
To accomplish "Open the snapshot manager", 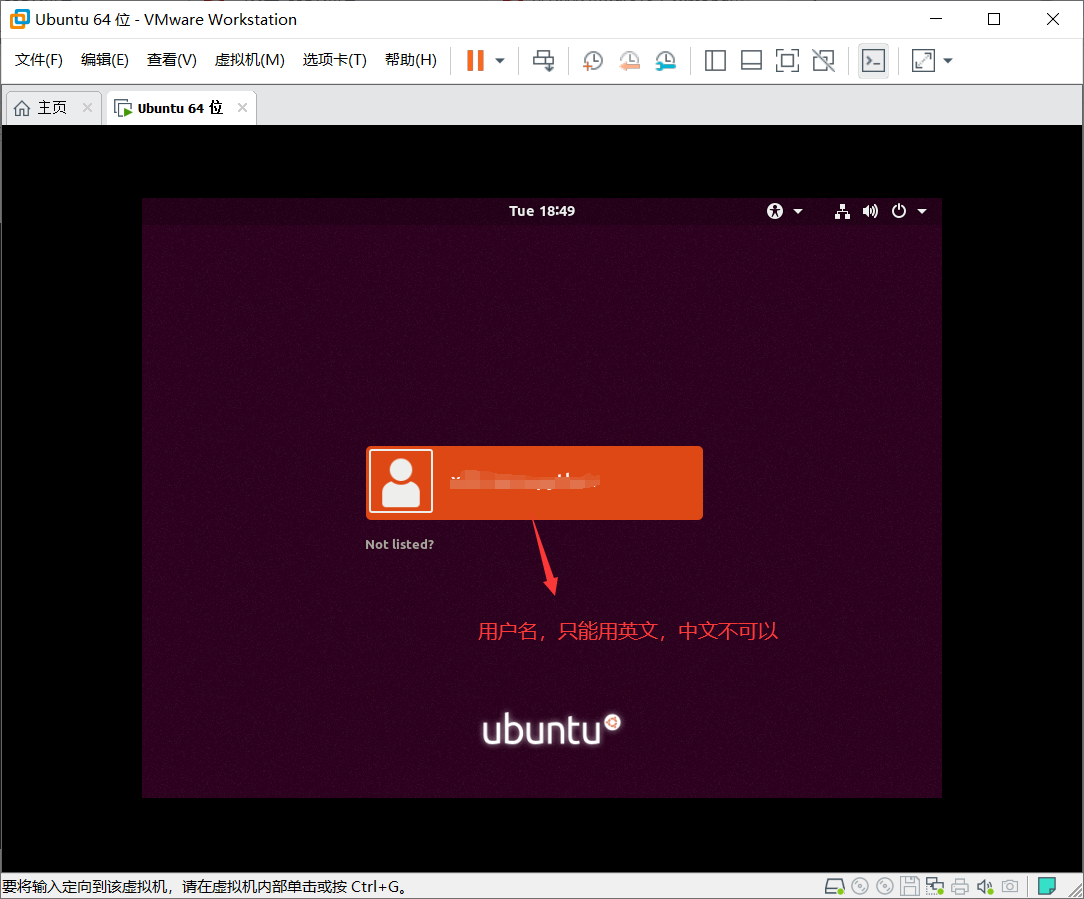I will click(665, 61).
